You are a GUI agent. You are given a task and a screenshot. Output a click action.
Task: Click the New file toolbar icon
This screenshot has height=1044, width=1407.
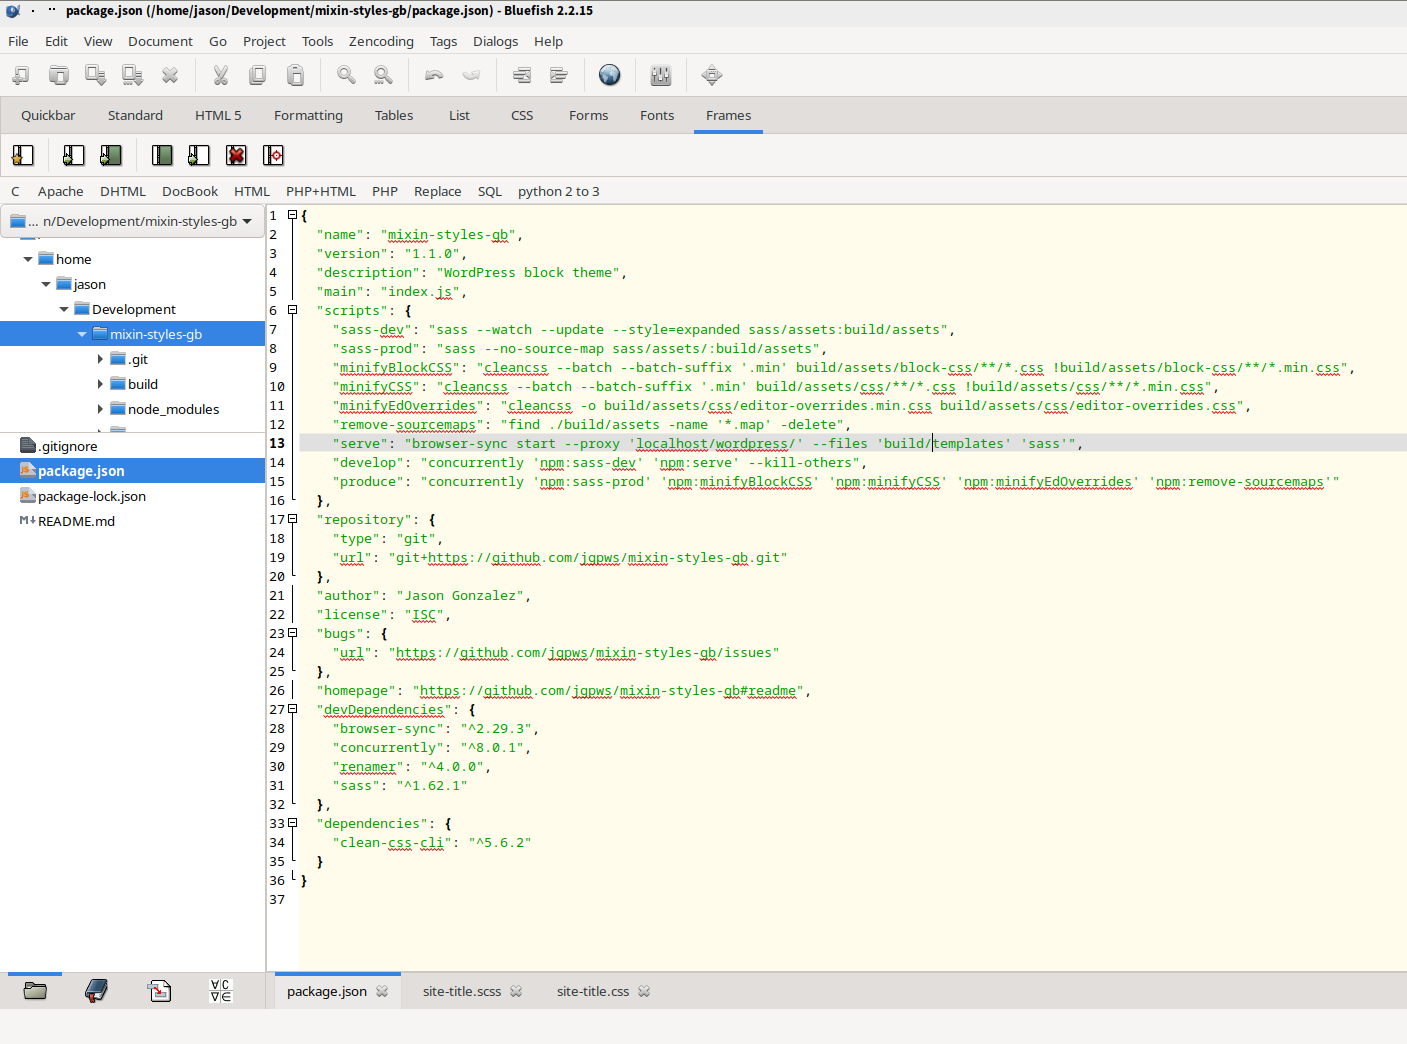(21, 75)
